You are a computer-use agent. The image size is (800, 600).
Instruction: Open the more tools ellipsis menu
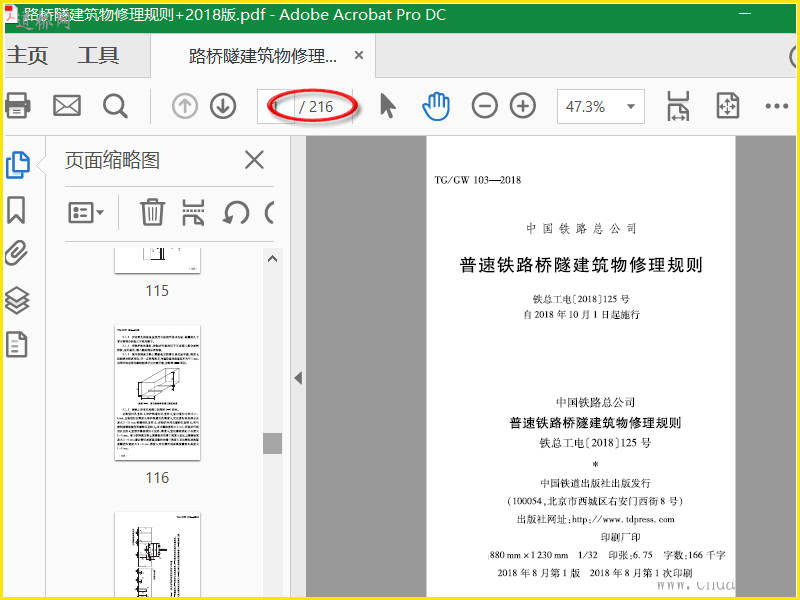coord(777,106)
